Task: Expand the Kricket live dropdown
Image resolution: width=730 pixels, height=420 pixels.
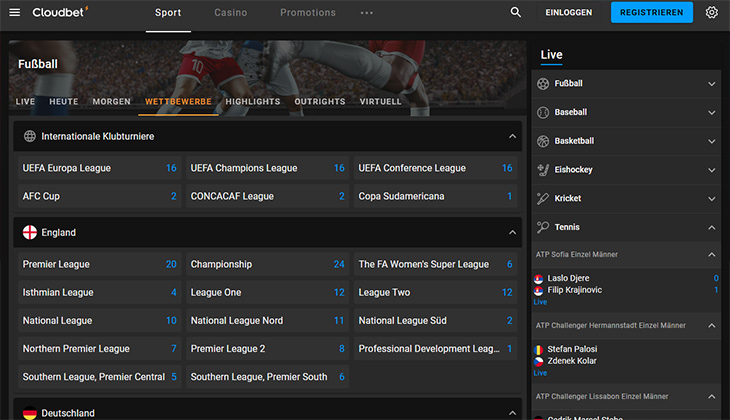Action: (x=711, y=199)
